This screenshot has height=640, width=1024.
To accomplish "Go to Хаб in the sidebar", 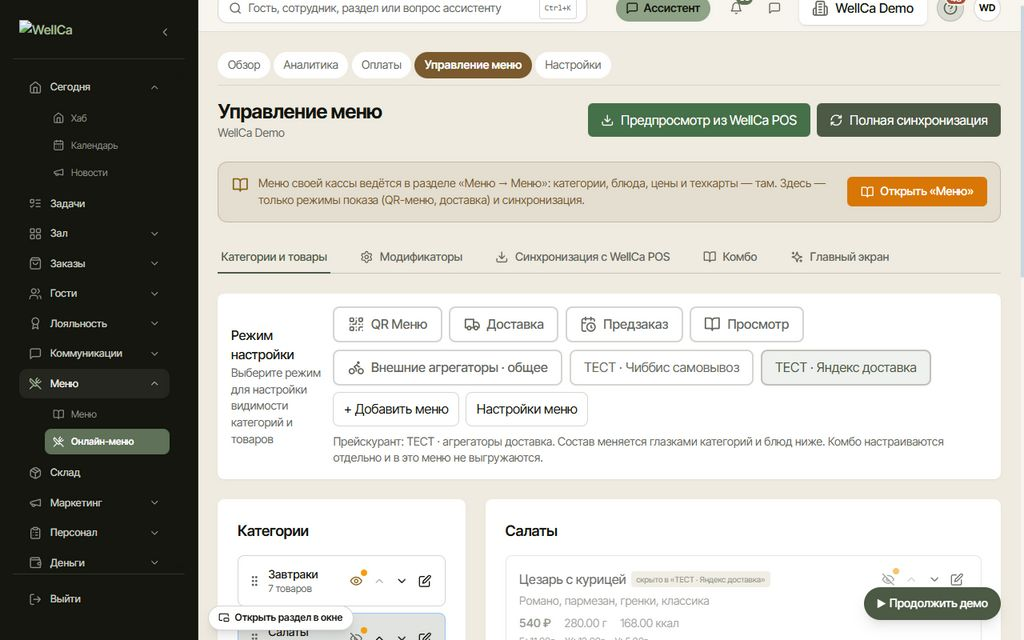I will [78, 118].
